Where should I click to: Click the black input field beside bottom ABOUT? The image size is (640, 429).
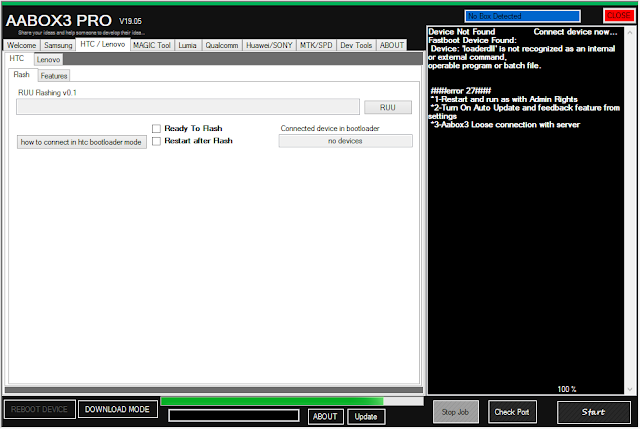click(234, 416)
